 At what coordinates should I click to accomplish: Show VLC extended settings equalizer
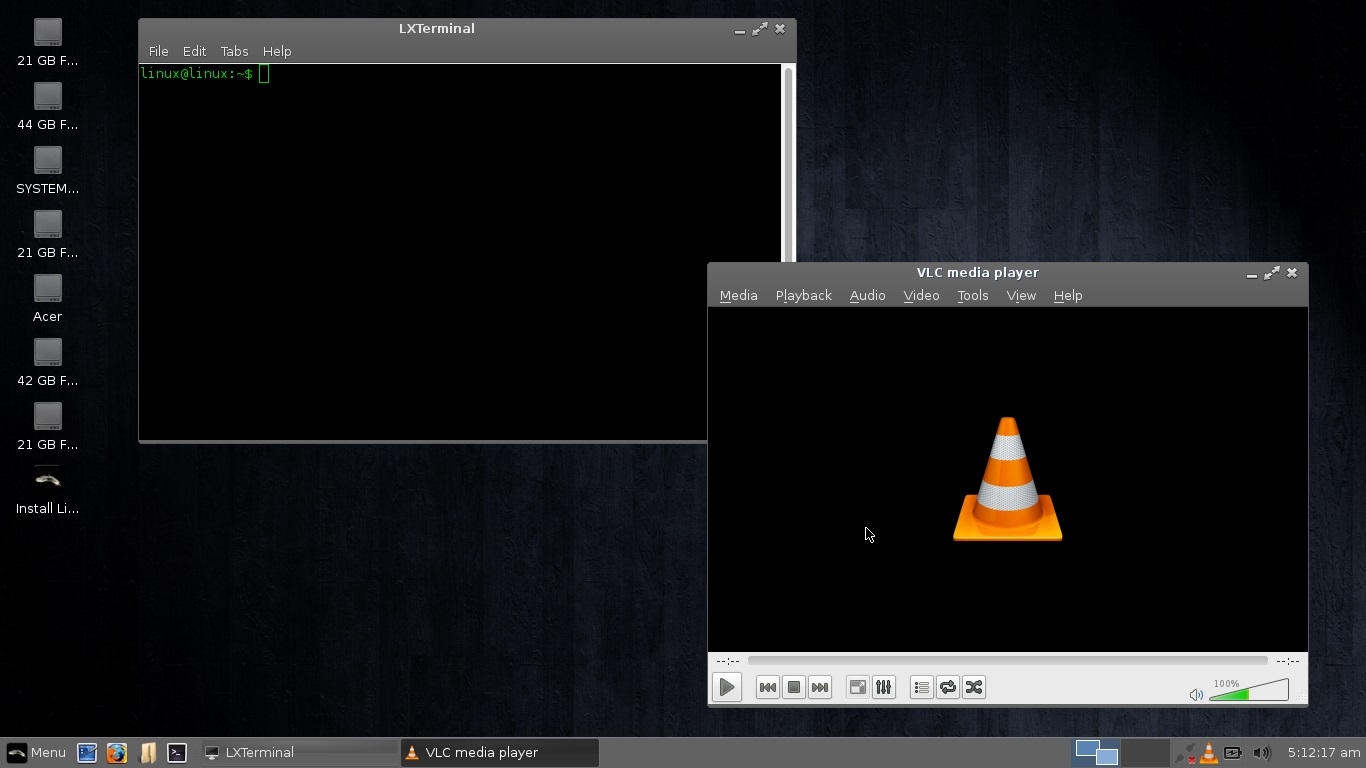click(x=884, y=687)
